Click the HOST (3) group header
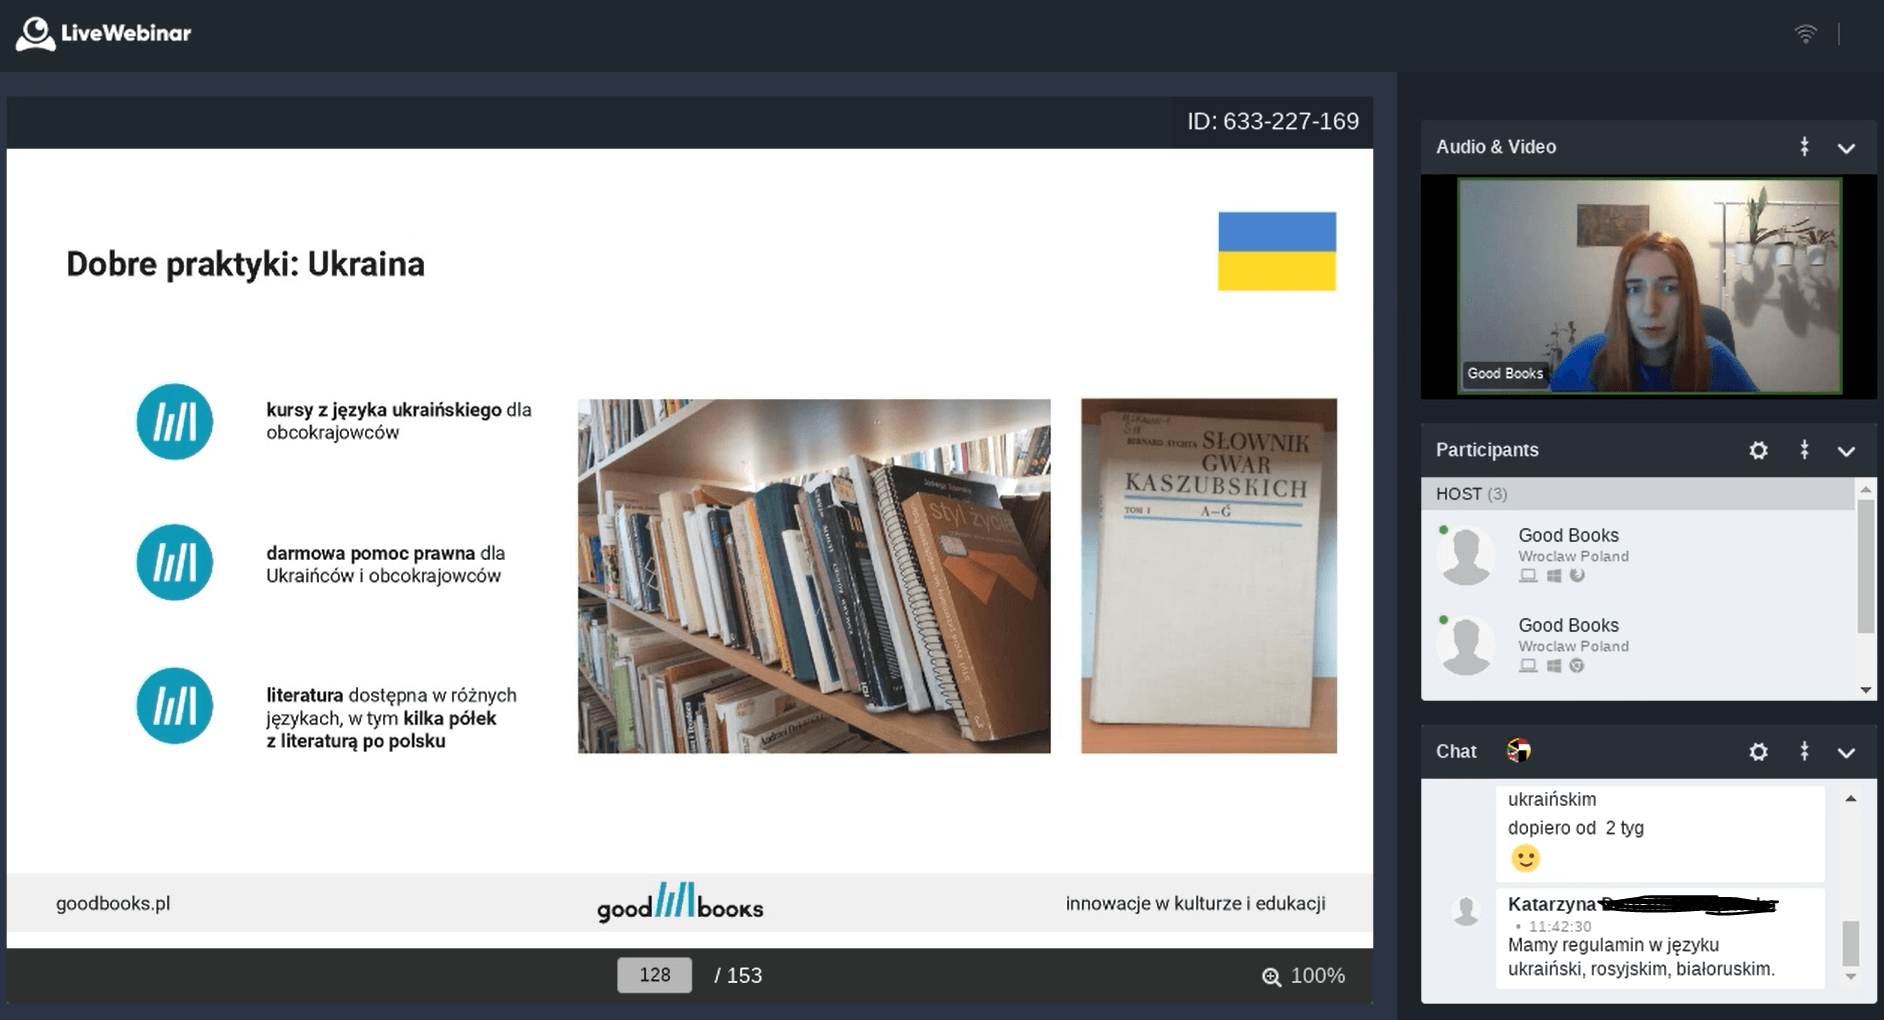This screenshot has width=1884, height=1020. [1638, 494]
